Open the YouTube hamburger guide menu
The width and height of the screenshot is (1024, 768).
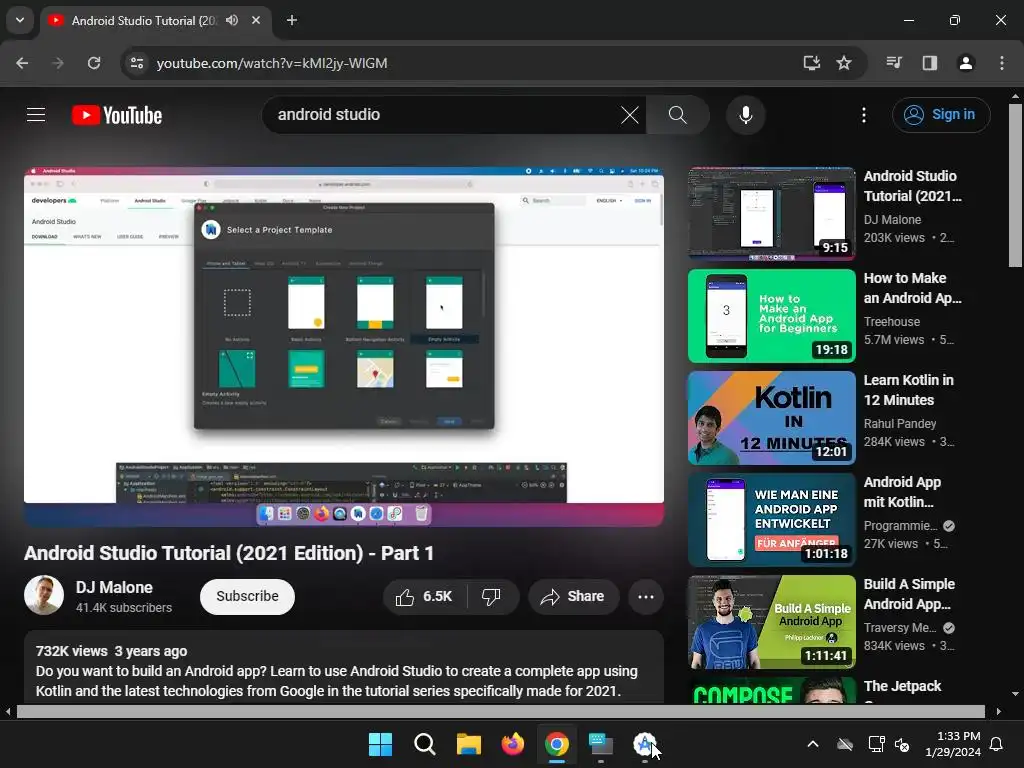(36, 115)
